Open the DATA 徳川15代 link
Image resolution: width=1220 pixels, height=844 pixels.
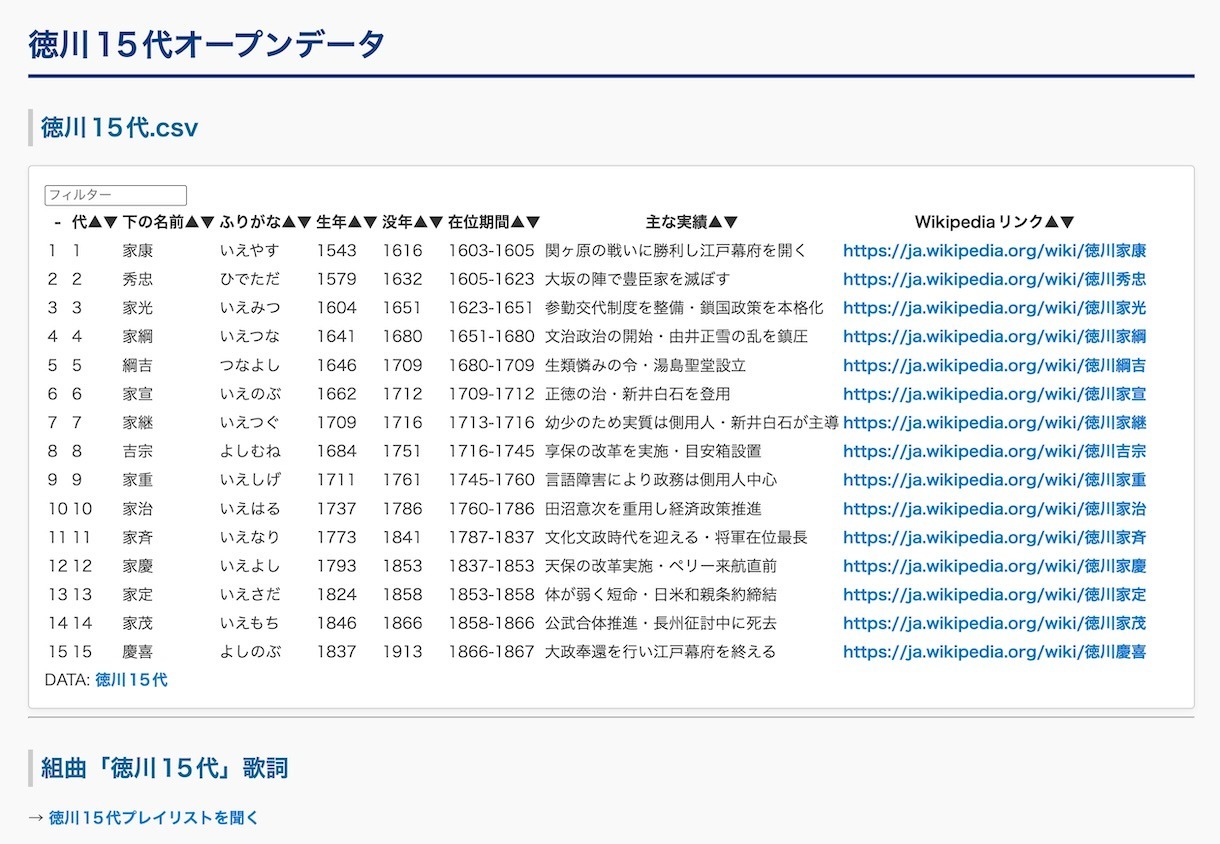click(131, 680)
